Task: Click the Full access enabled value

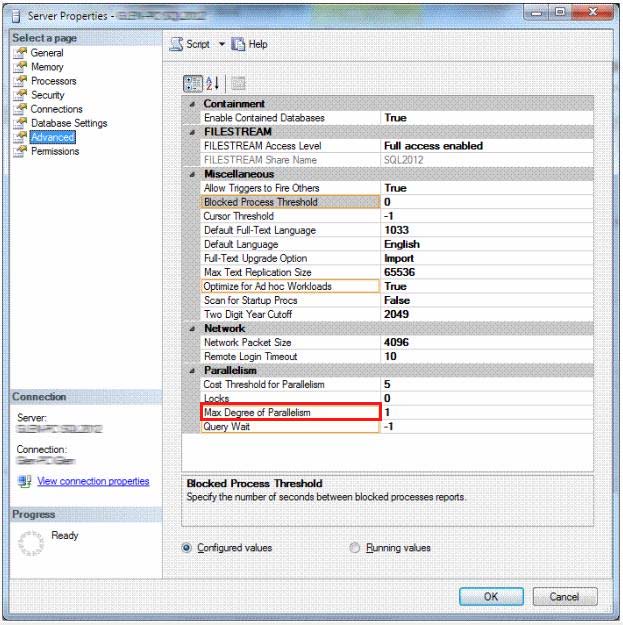Action: (433, 146)
